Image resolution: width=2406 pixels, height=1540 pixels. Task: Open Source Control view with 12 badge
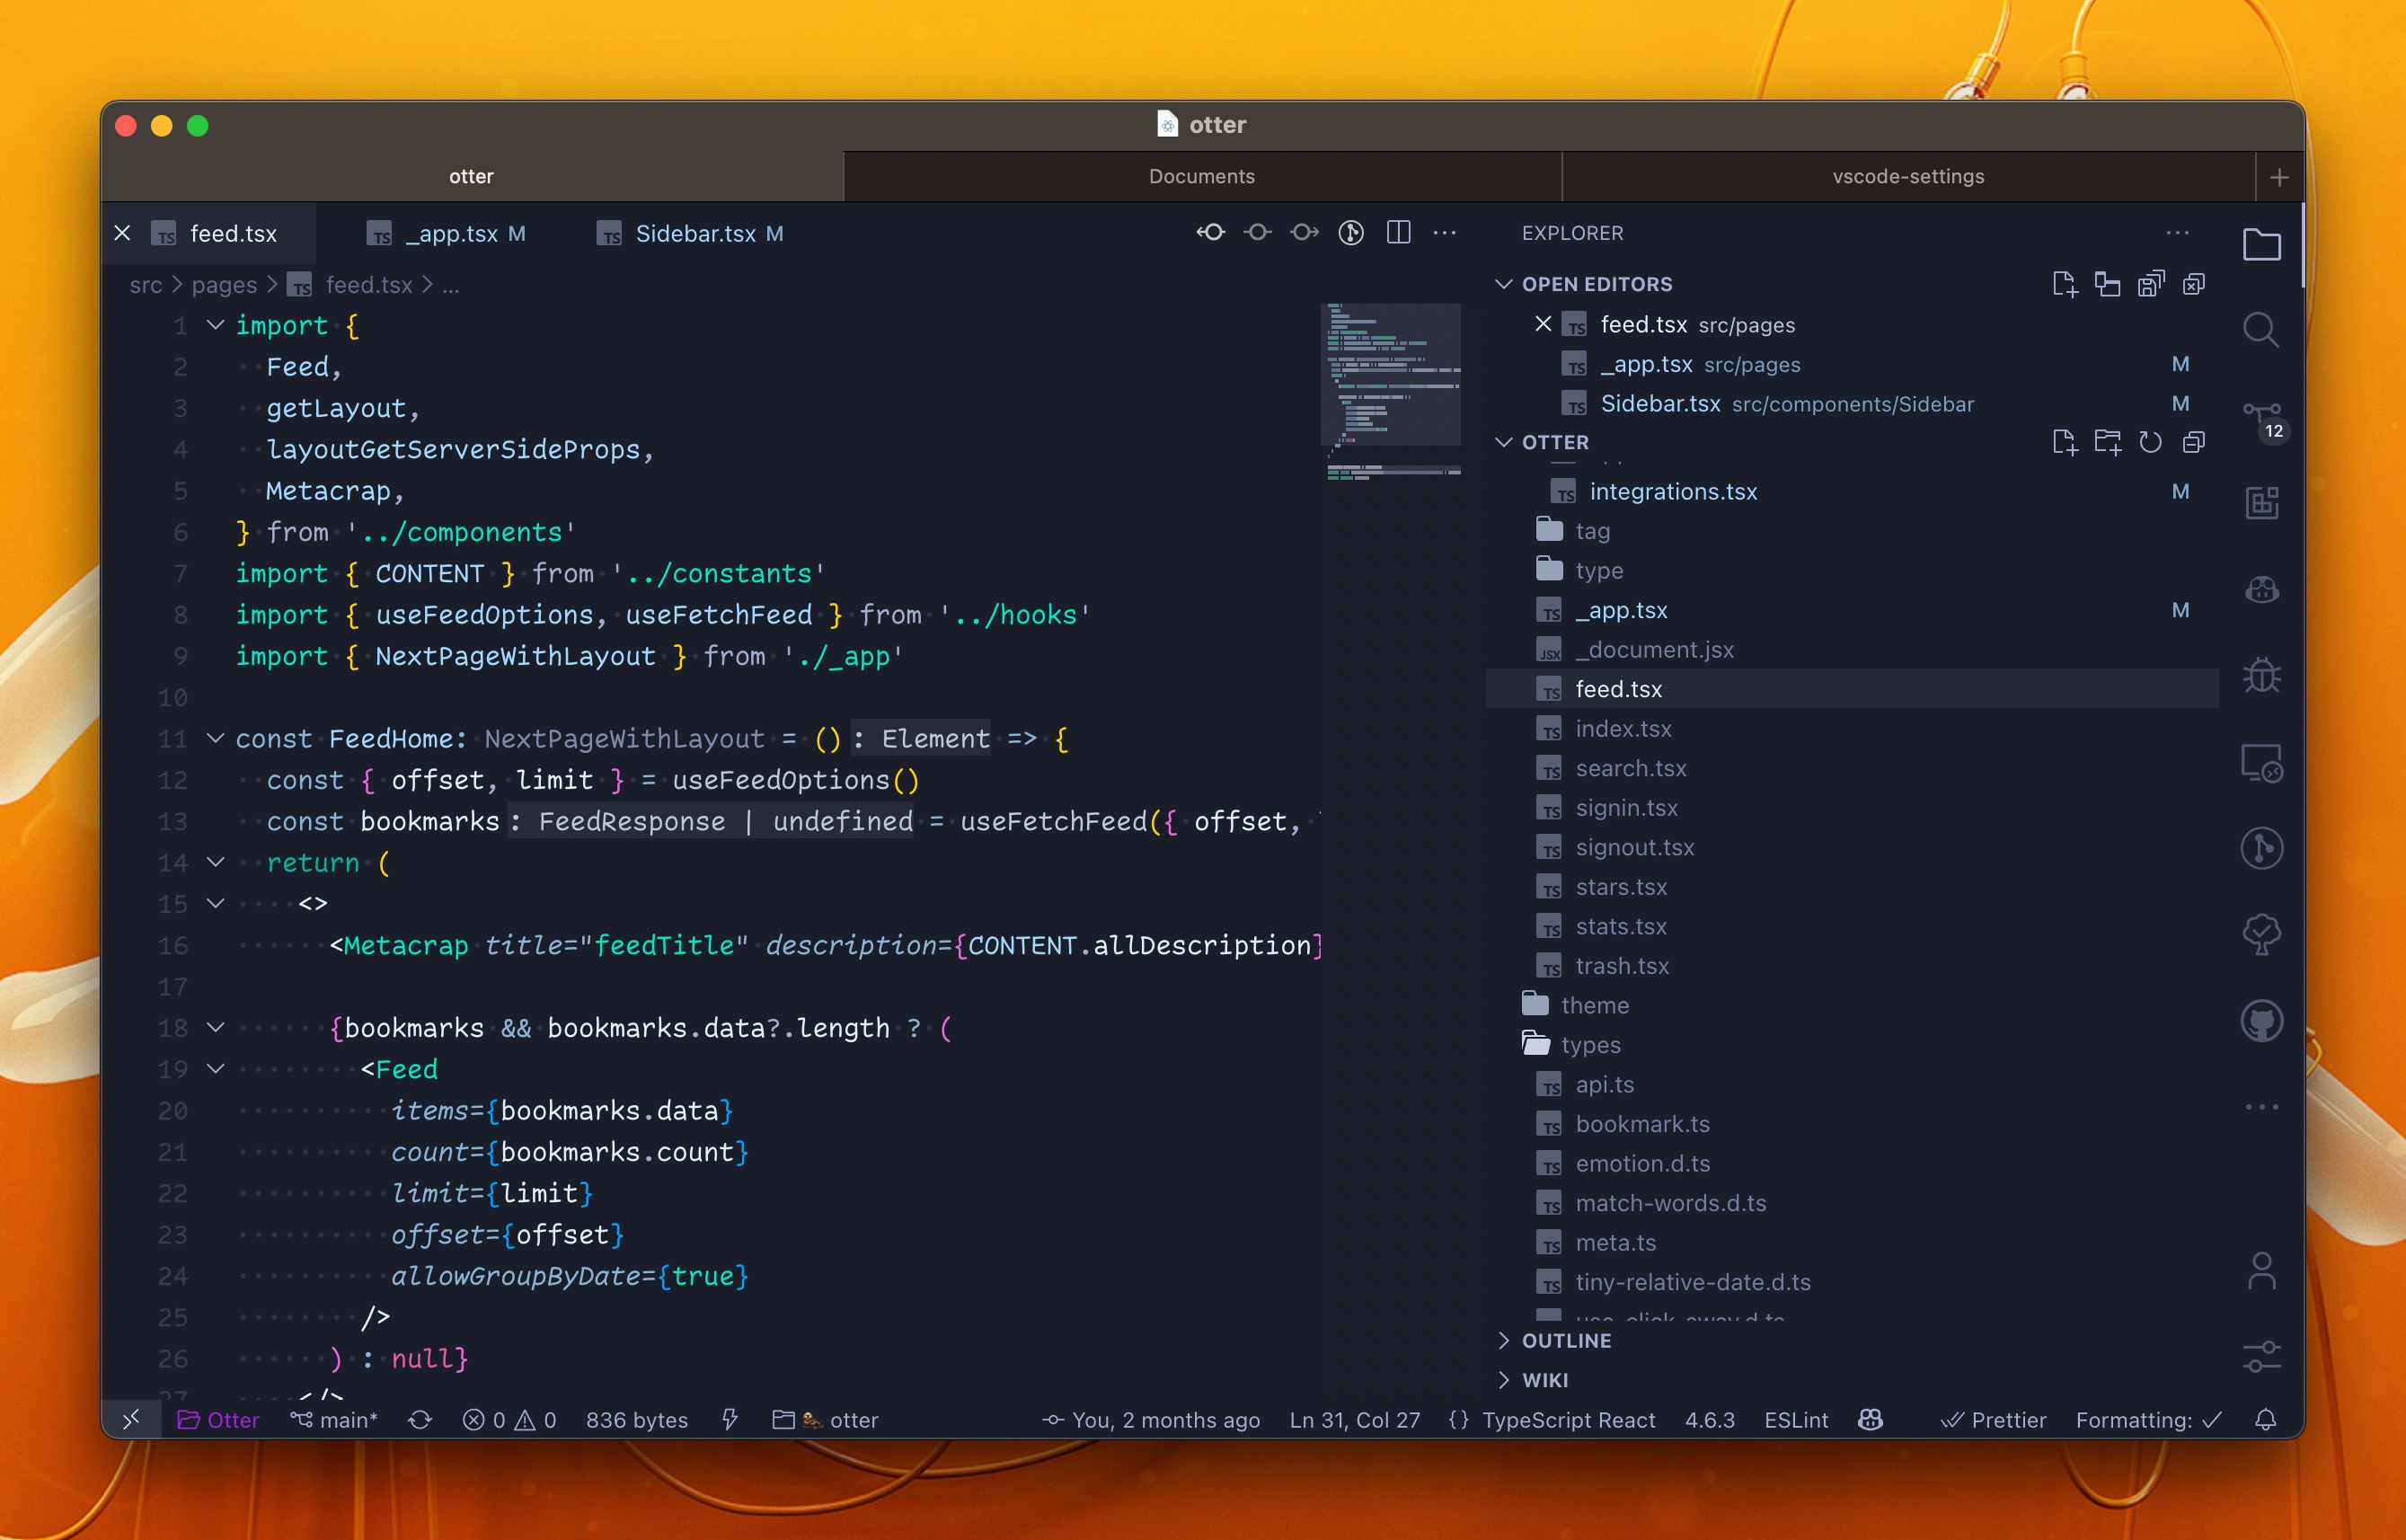point(2263,420)
